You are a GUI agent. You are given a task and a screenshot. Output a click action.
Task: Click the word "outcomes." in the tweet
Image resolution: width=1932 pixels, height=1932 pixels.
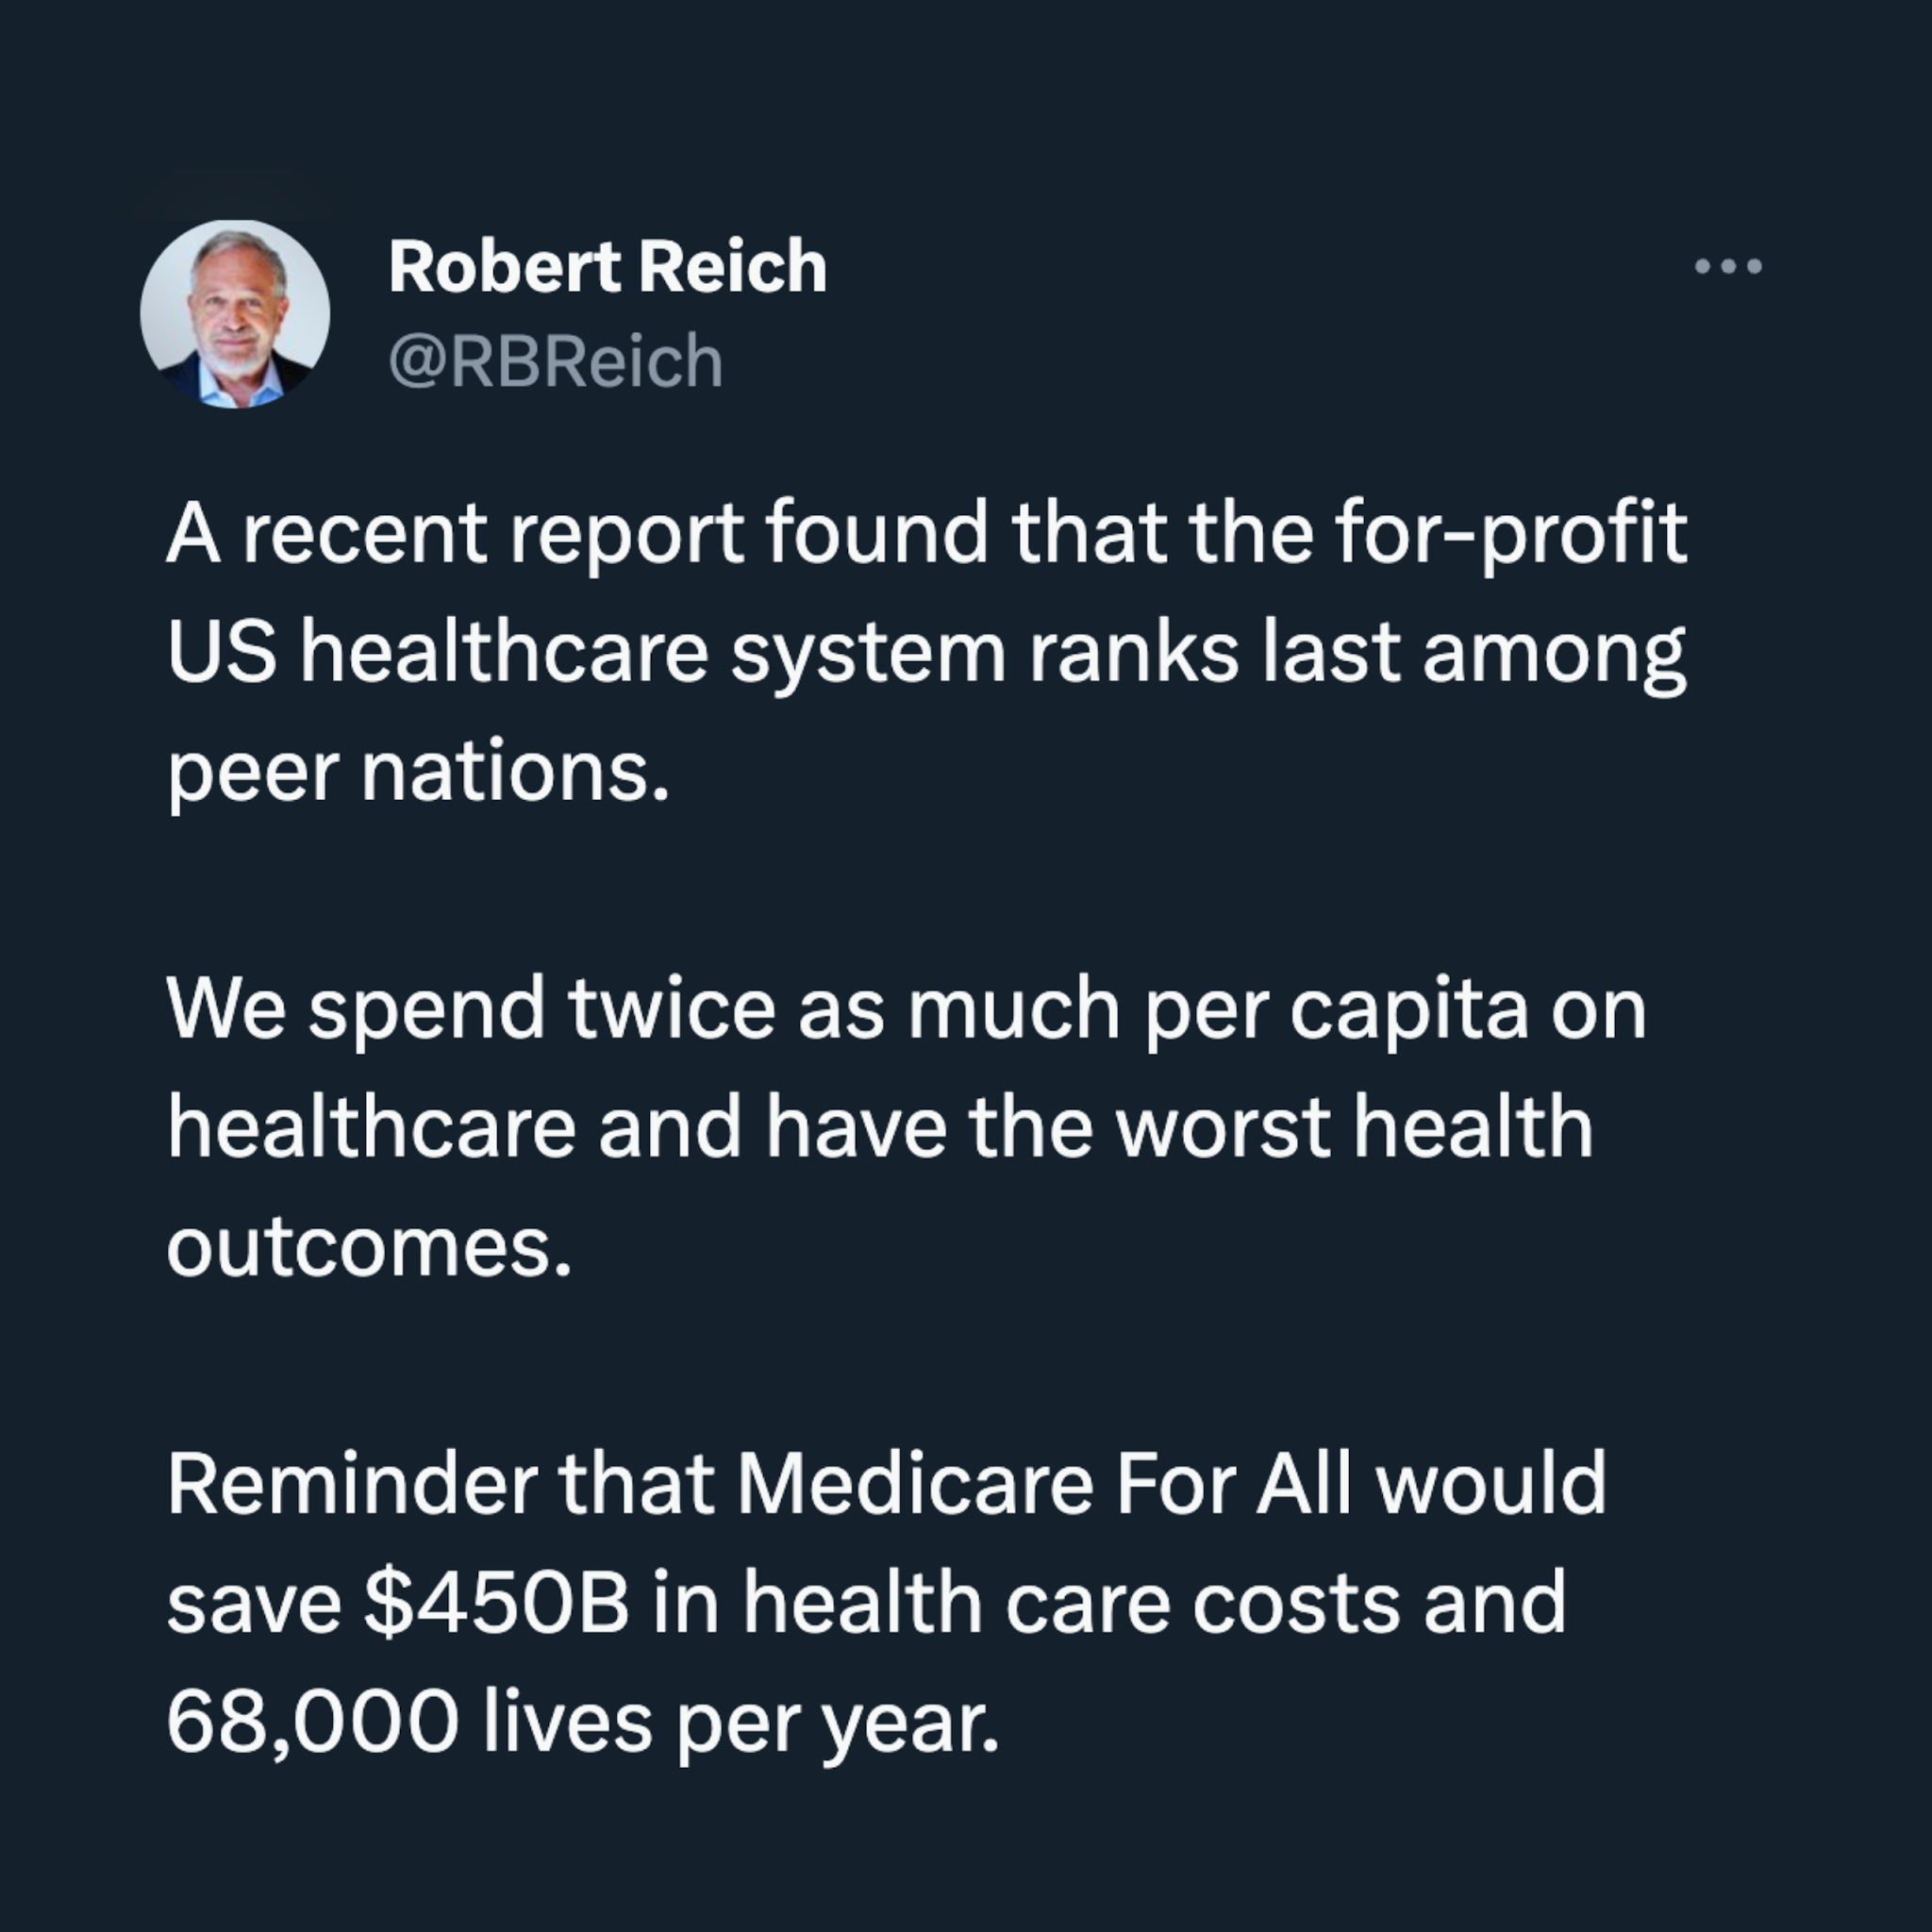369,1247
